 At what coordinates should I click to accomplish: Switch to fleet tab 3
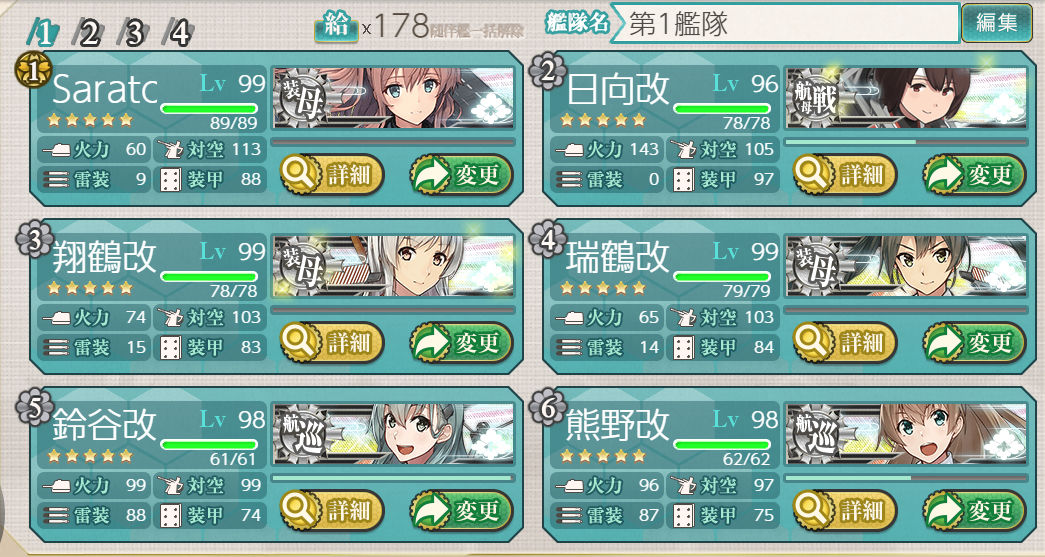132,33
